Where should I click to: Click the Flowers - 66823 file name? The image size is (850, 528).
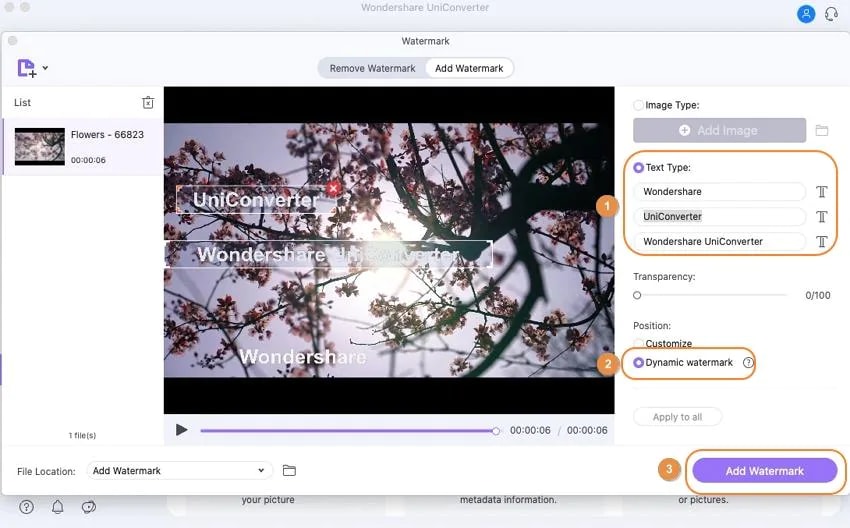coord(107,134)
